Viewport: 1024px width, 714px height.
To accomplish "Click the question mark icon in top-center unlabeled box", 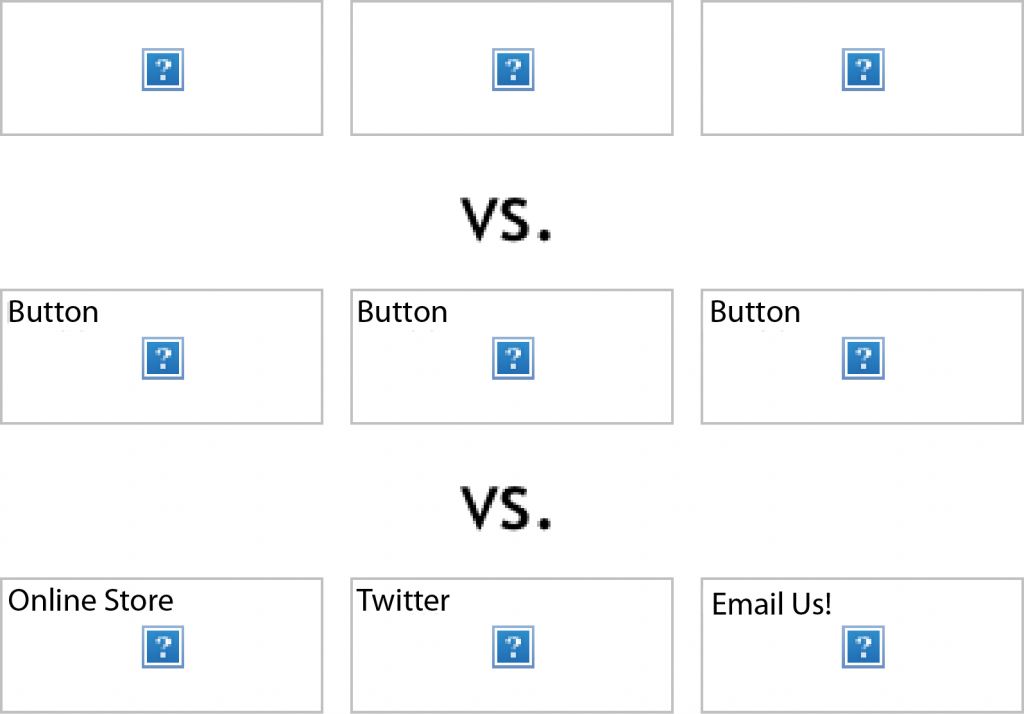I will tap(513, 69).
